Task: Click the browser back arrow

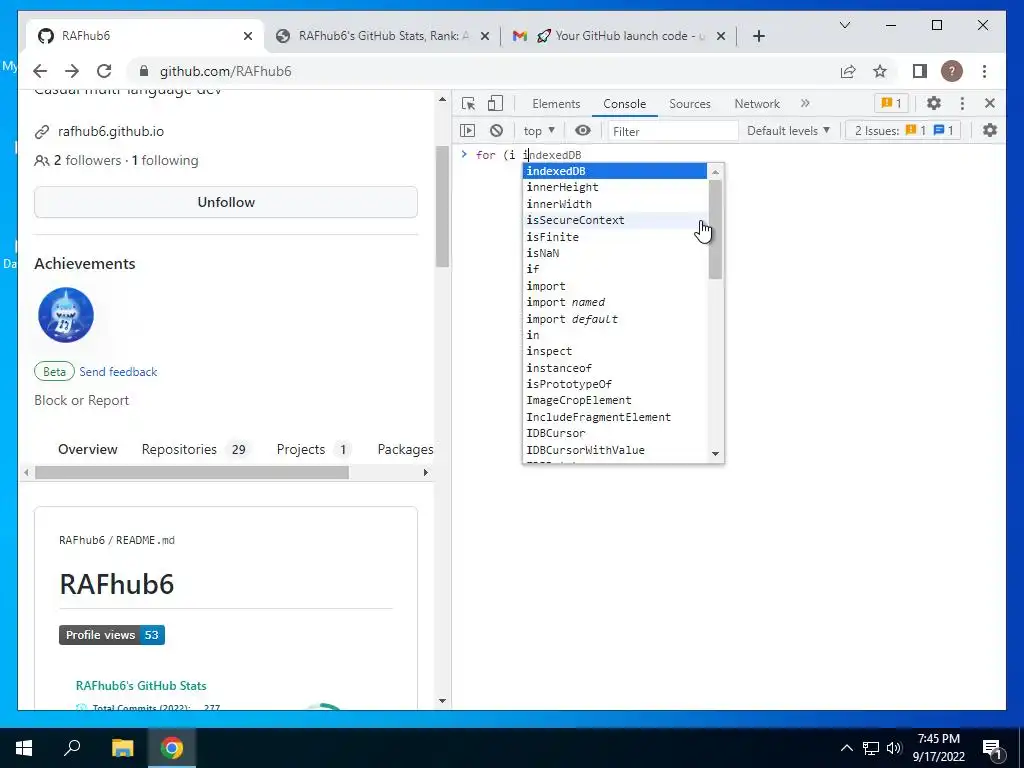Action: (x=40, y=71)
